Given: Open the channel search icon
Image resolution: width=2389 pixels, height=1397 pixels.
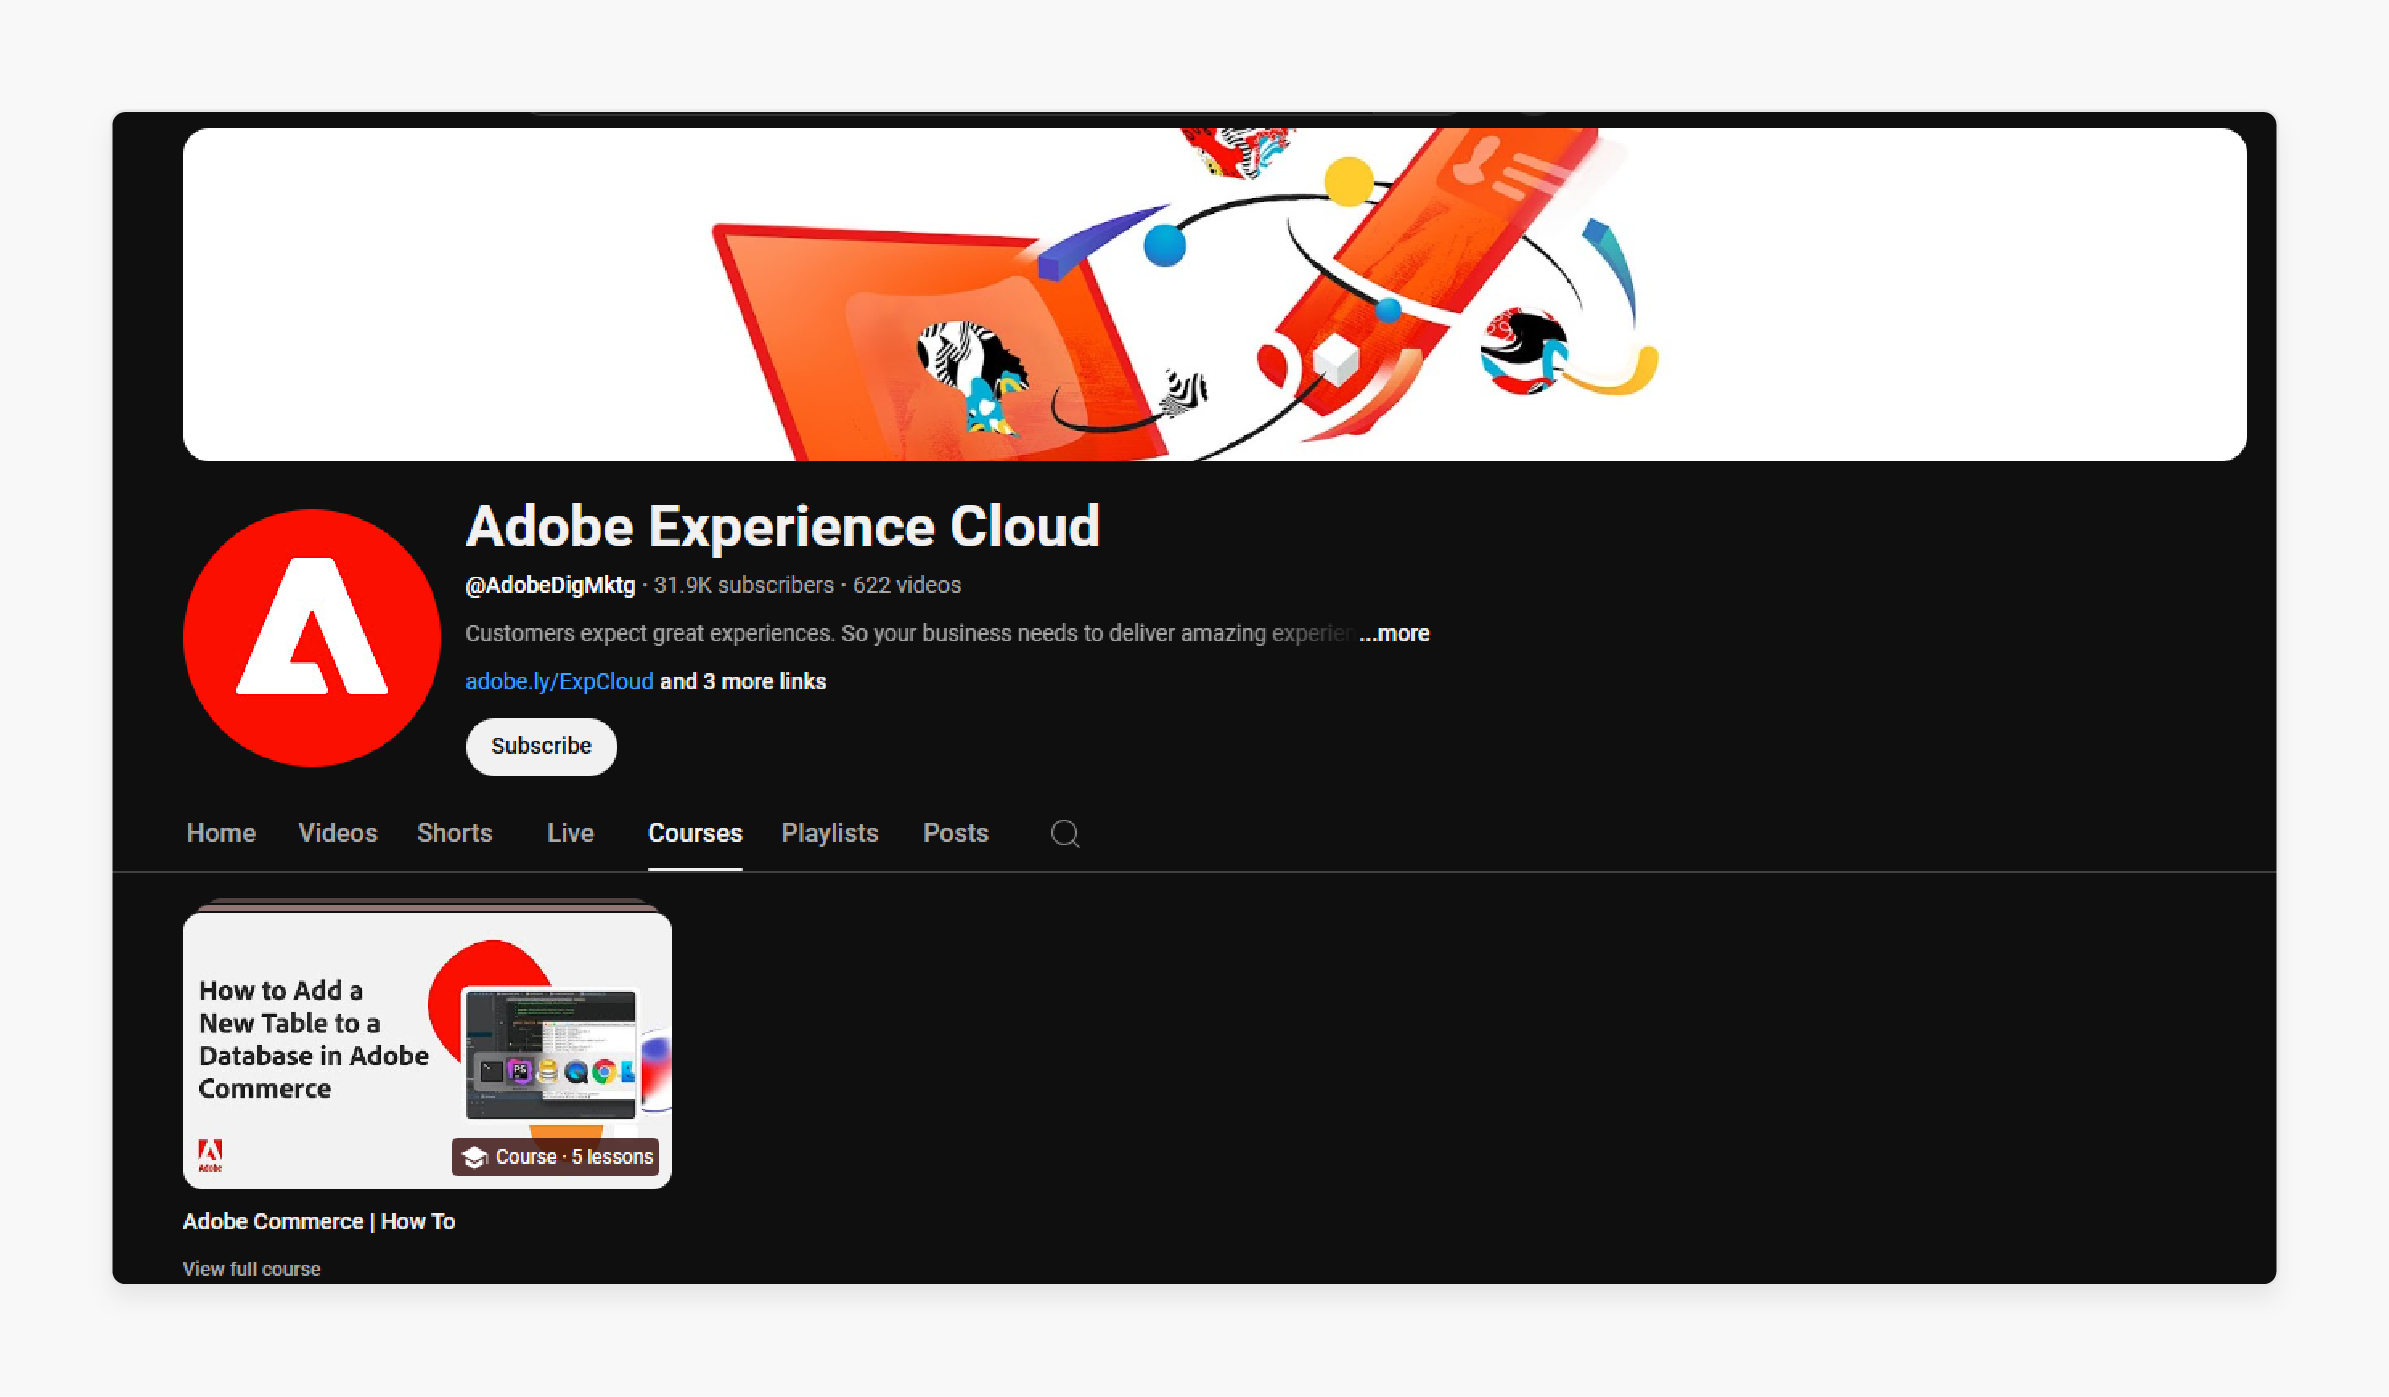Looking at the screenshot, I should 1064,833.
